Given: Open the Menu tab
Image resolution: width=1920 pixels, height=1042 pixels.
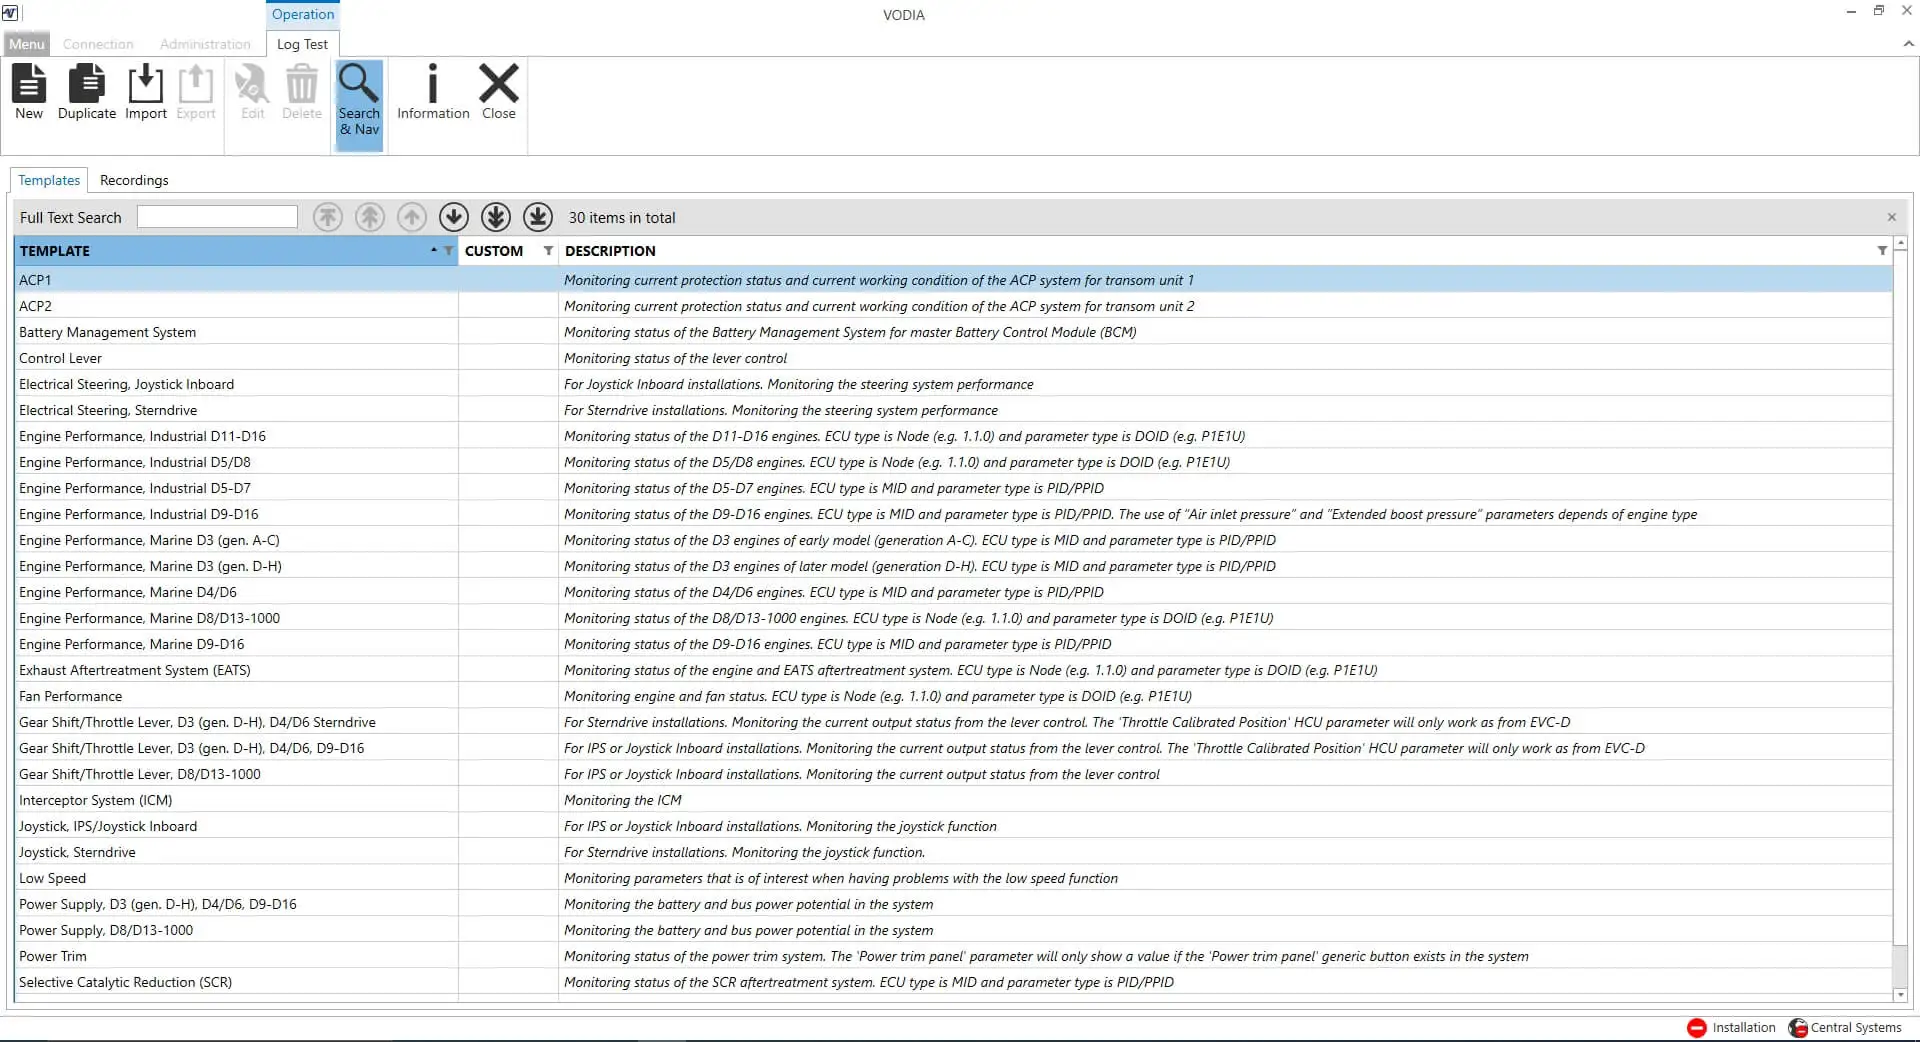Looking at the screenshot, I should click(x=26, y=44).
